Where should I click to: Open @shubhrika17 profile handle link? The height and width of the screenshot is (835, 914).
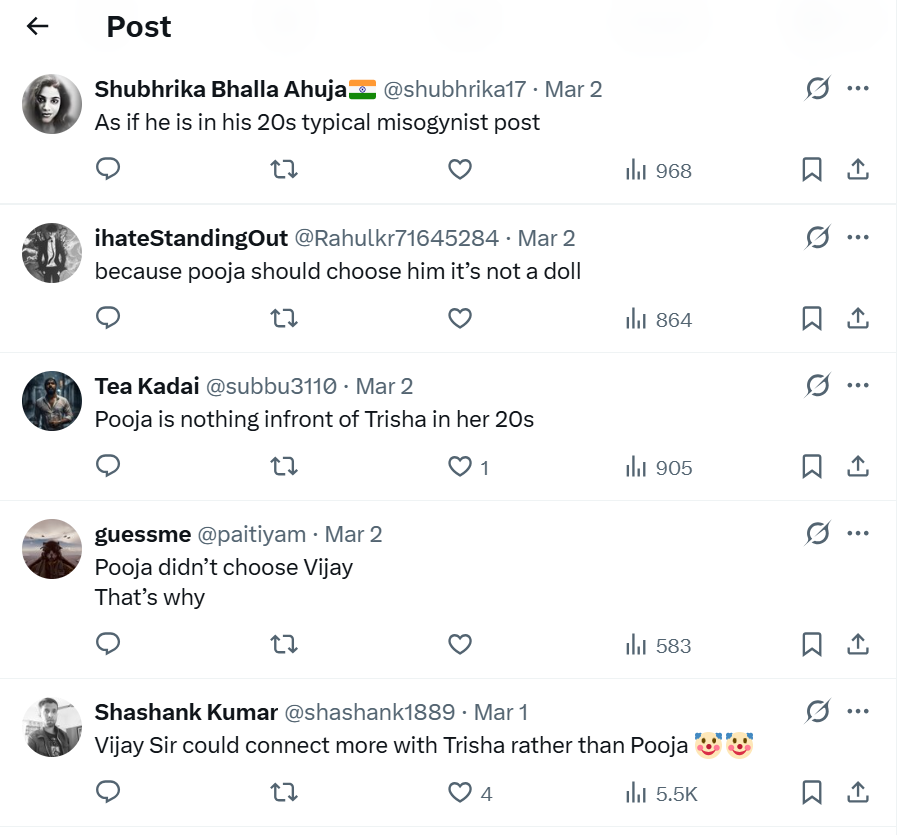coord(454,89)
